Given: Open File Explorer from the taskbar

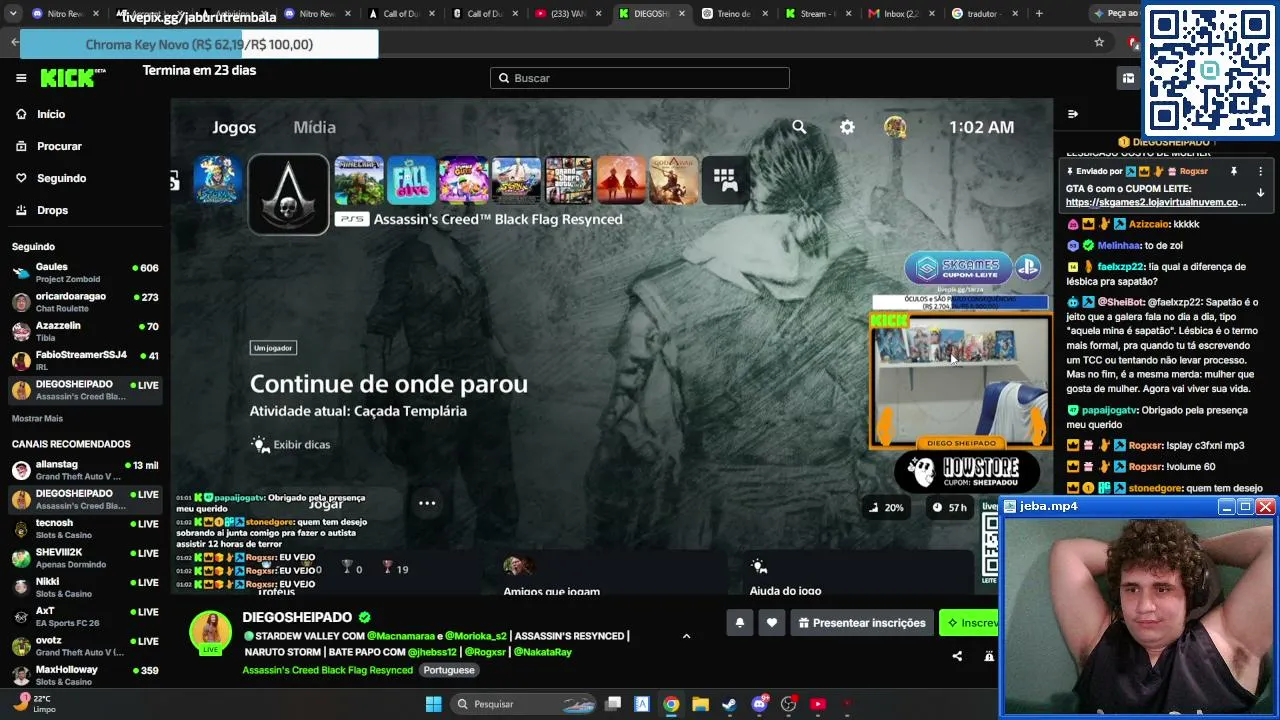Looking at the screenshot, I should coord(700,704).
